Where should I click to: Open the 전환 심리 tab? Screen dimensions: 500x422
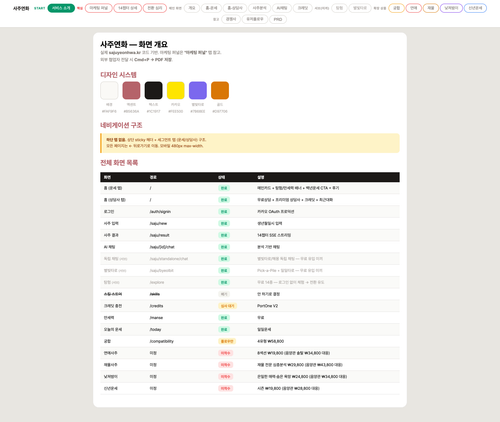pyautogui.click(x=155, y=8)
